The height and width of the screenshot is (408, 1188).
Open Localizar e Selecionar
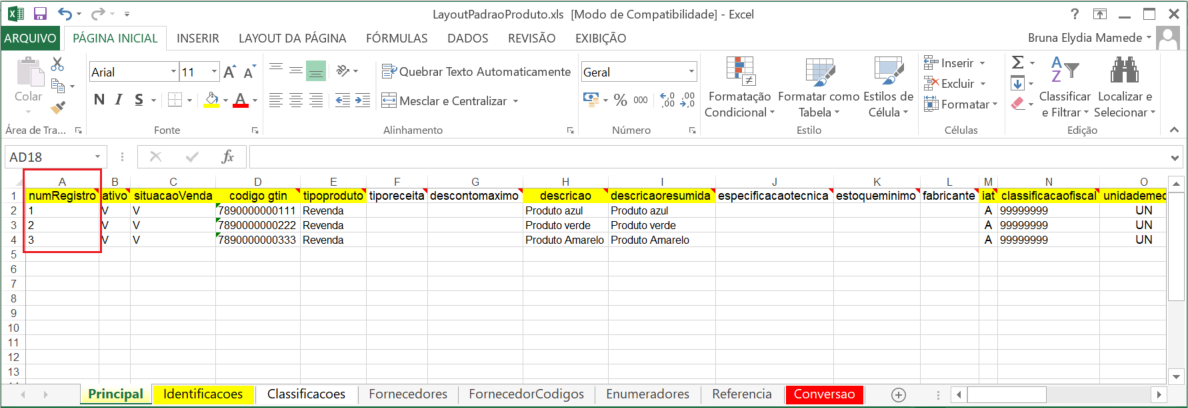pos(1126,88)
